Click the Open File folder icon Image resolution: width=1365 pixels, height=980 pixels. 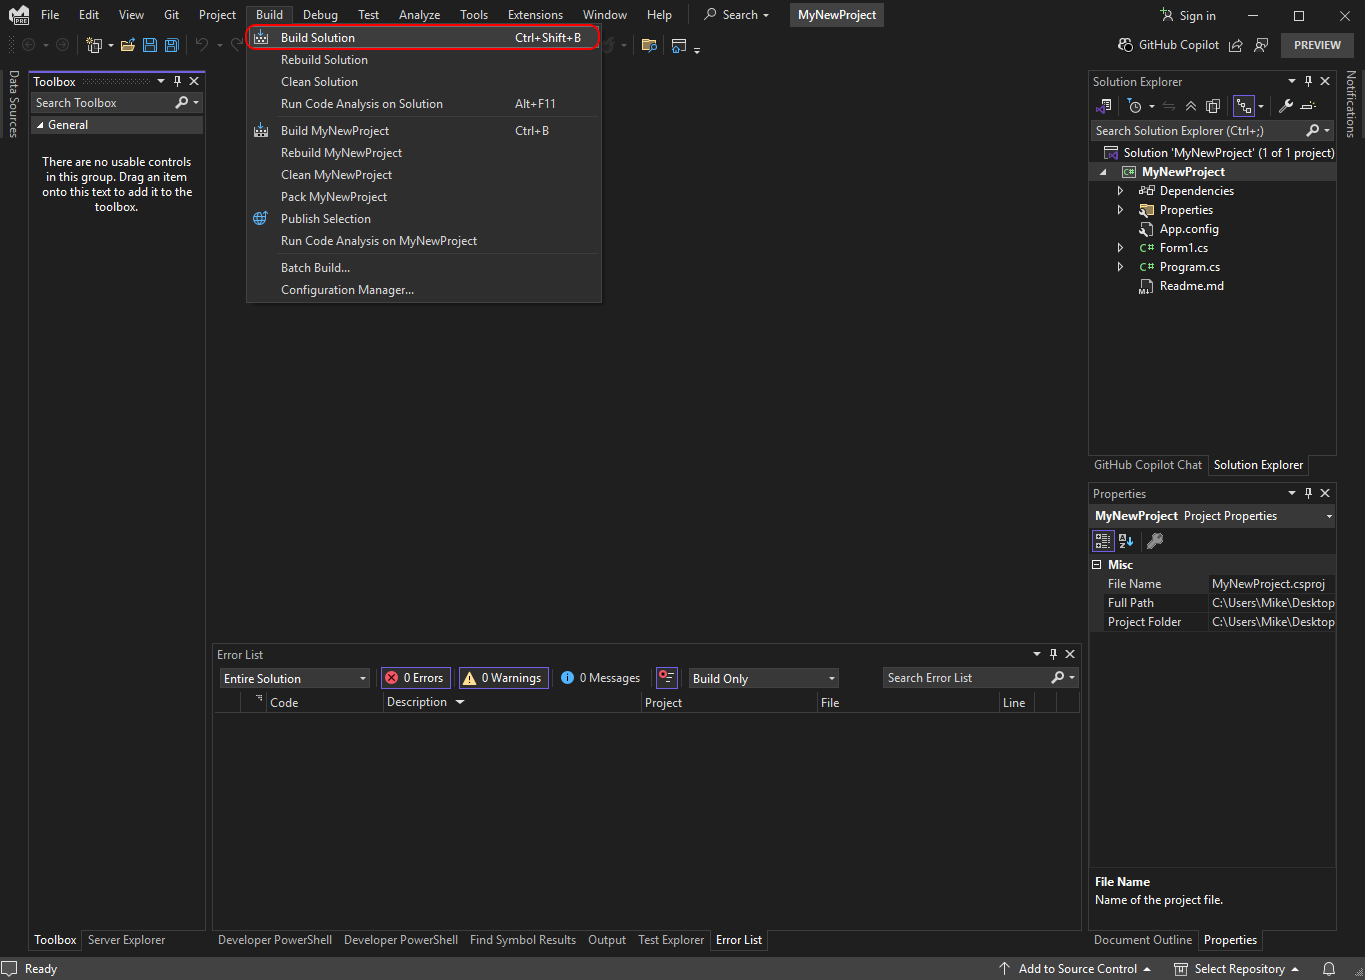pos(127,45)
